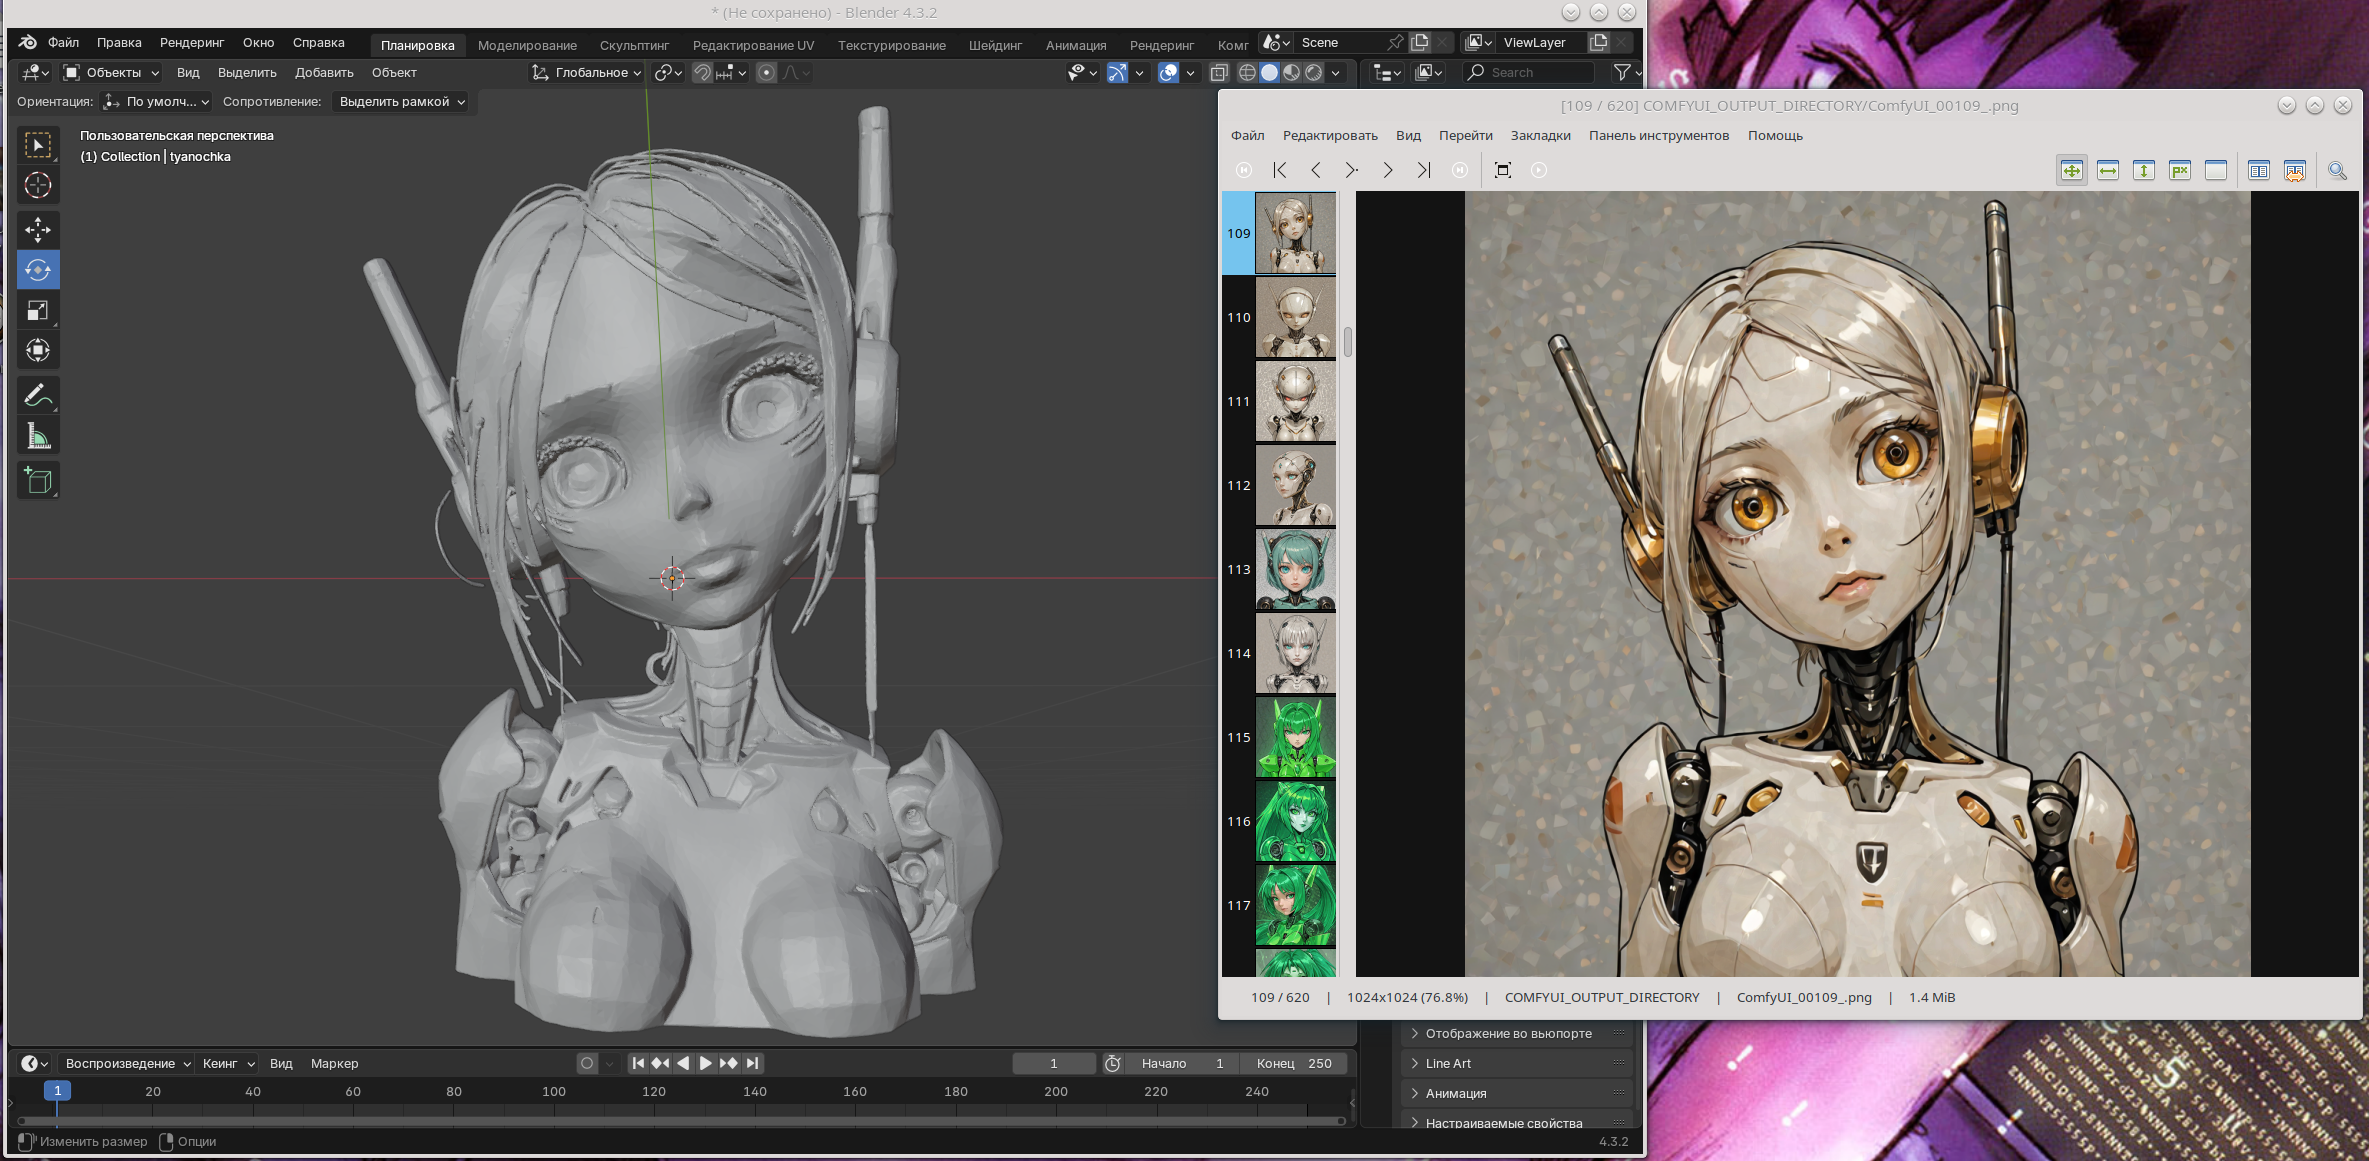Image resolution: width=2369 pixels, height=1161 pixels.
Task: Select the Move tool in toolbar
Action: pyautogui.click(x=38, y=230)
